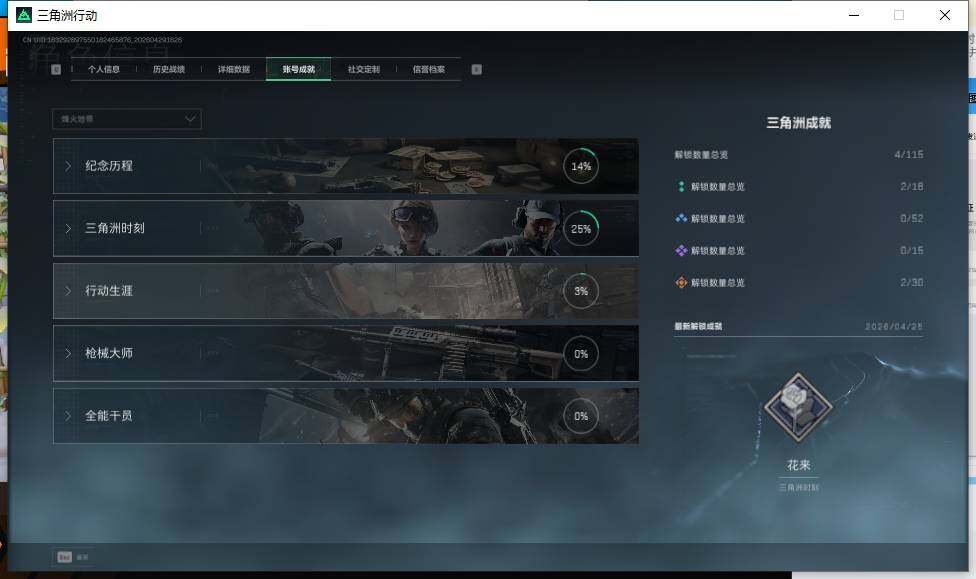Click the 三角洲成就 heading
This screenshot has height=579, width=976.
click(x=799, y=123)
